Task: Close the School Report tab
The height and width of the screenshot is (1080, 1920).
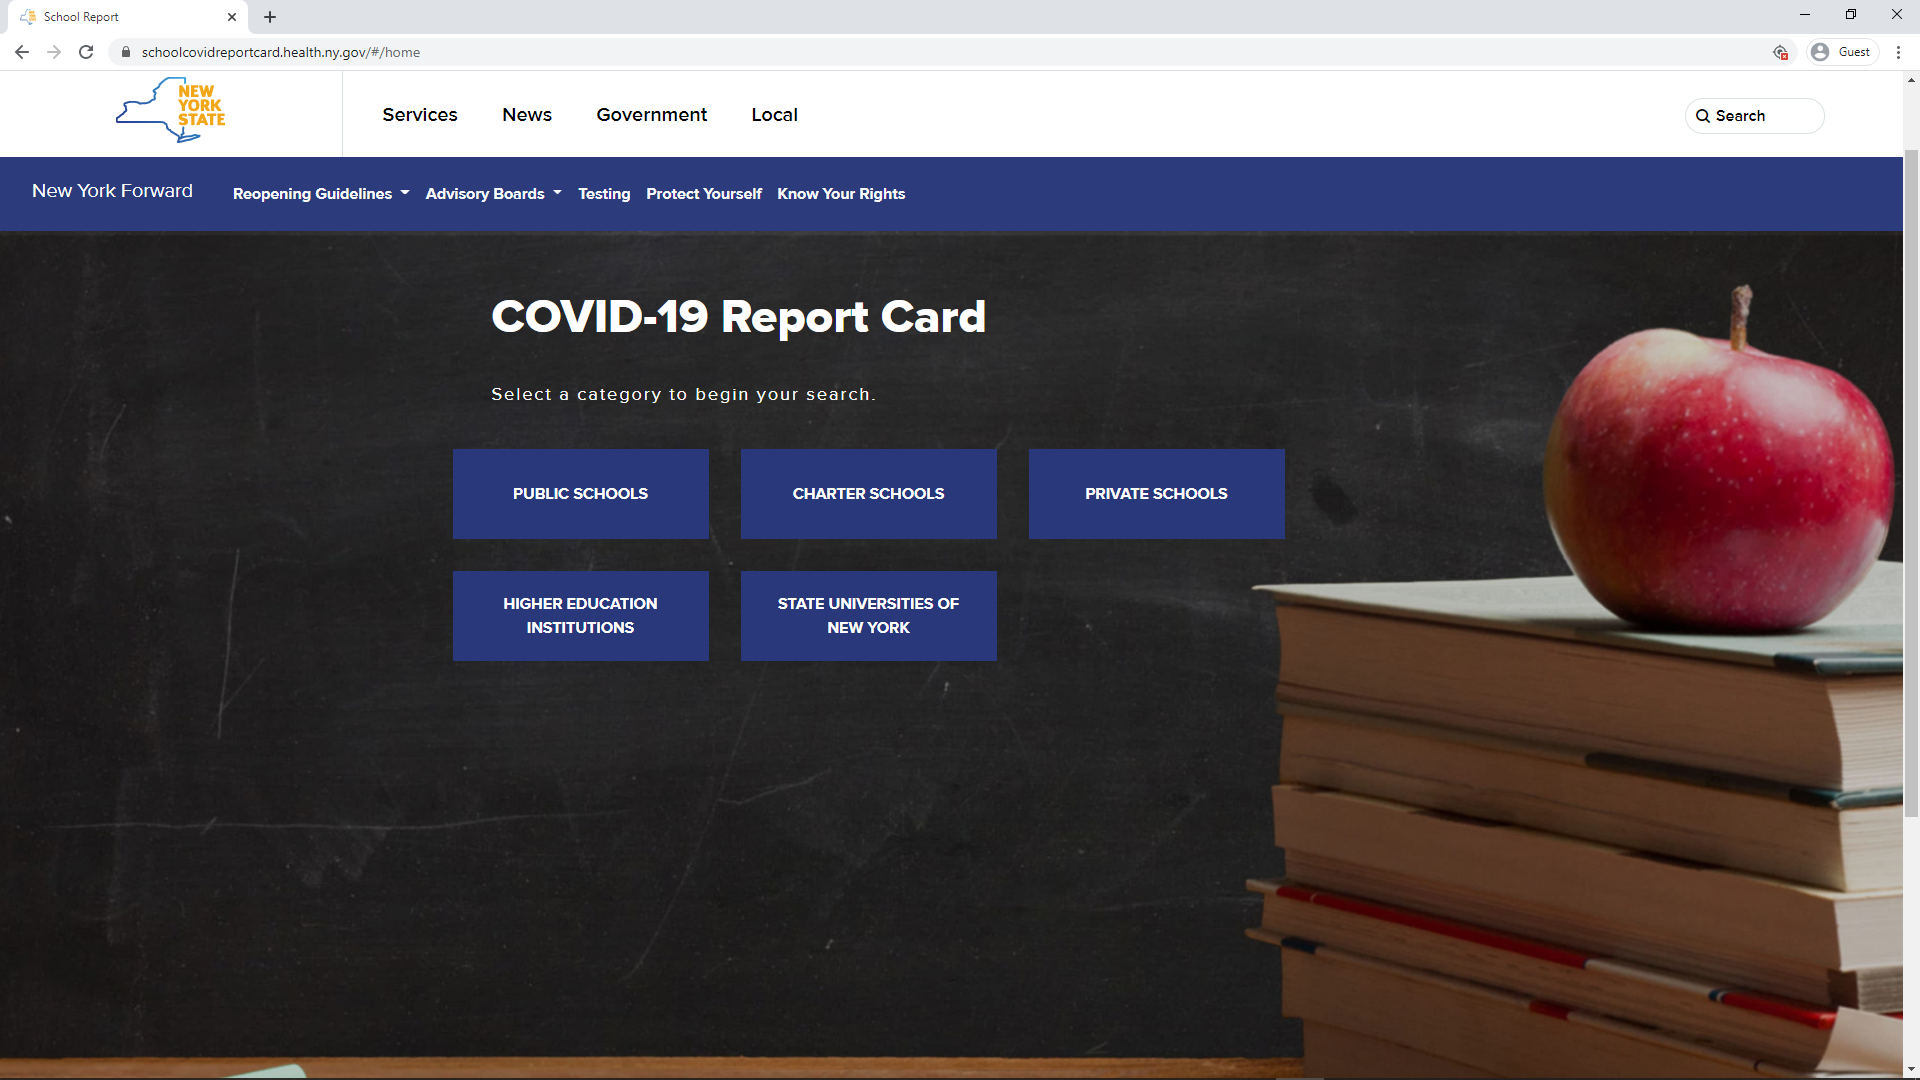Action: click(232, 17)
